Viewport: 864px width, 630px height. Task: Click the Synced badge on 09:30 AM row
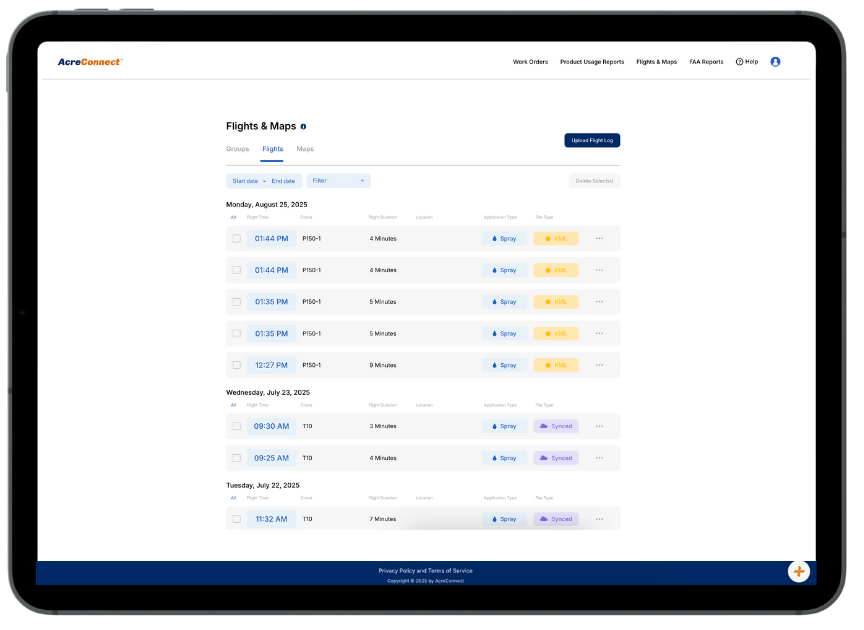tap(556, 427)
